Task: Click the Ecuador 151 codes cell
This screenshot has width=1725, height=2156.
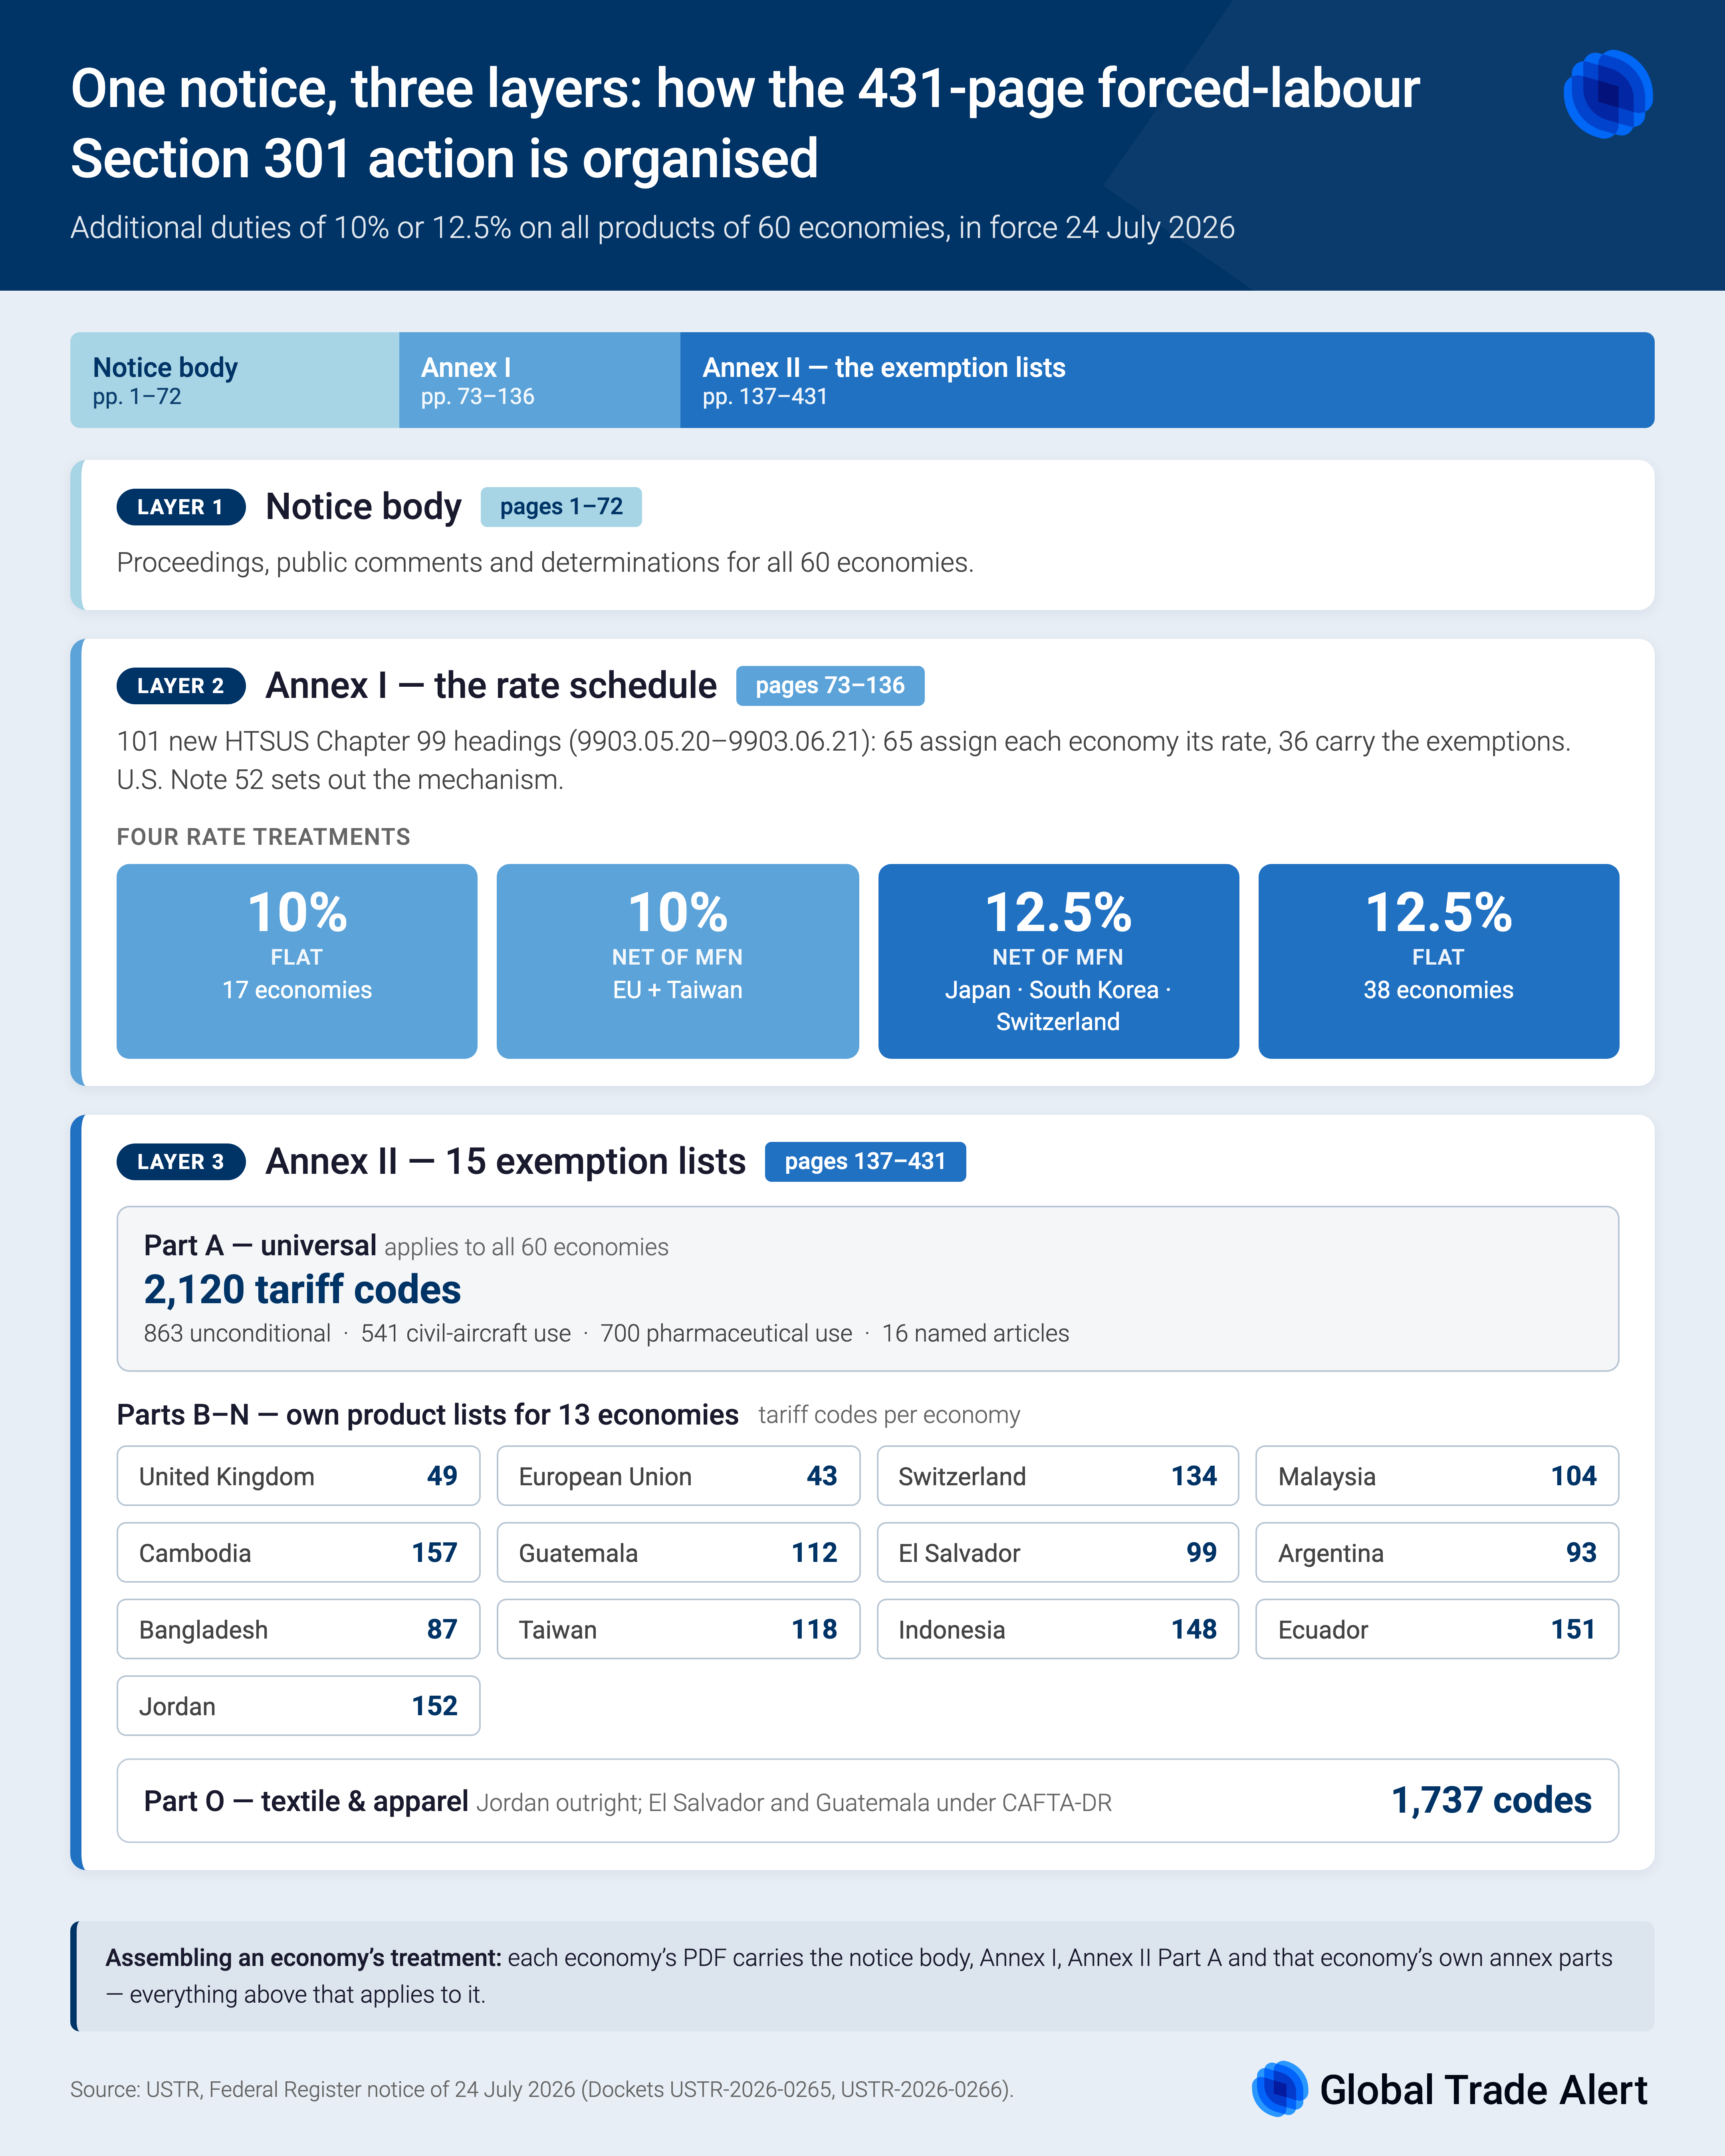Action: [1437, 1629]
